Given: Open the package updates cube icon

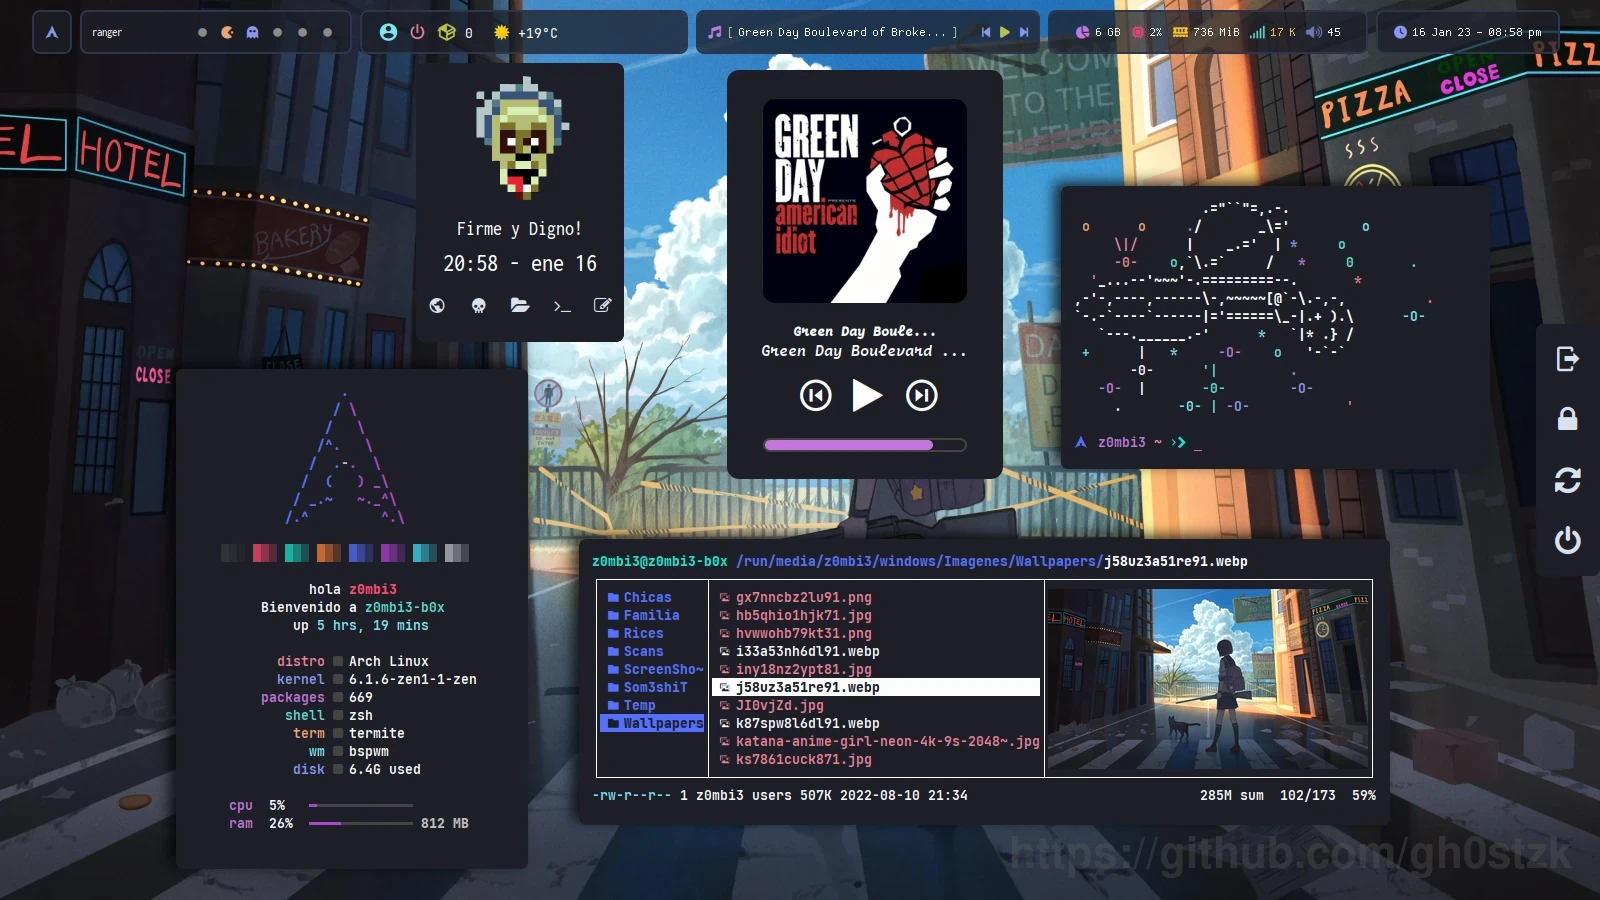Looking at the screenshot, I should click(x=446, y=32).
